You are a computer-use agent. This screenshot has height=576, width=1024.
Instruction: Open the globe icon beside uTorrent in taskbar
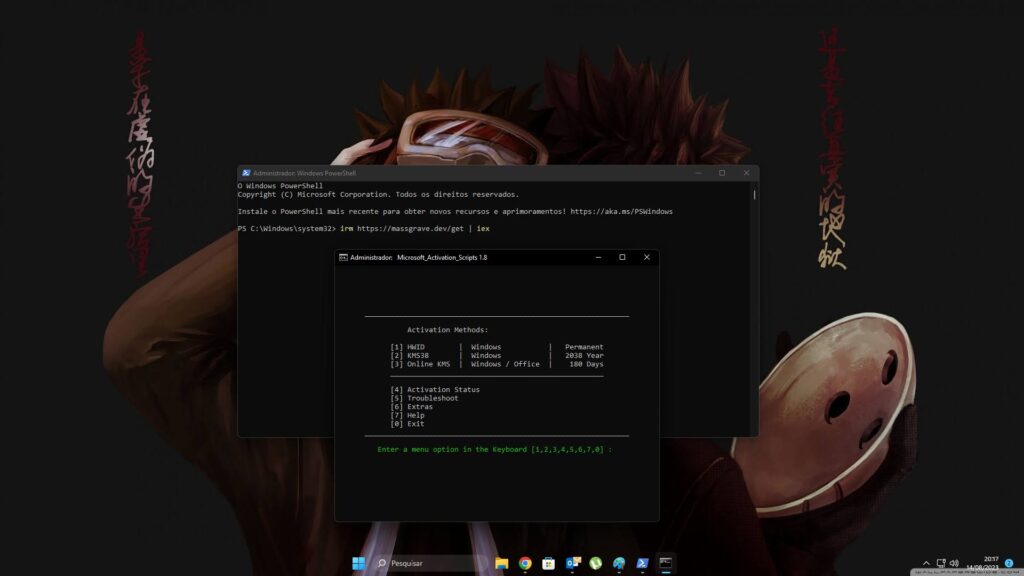[x=619, y=563]
